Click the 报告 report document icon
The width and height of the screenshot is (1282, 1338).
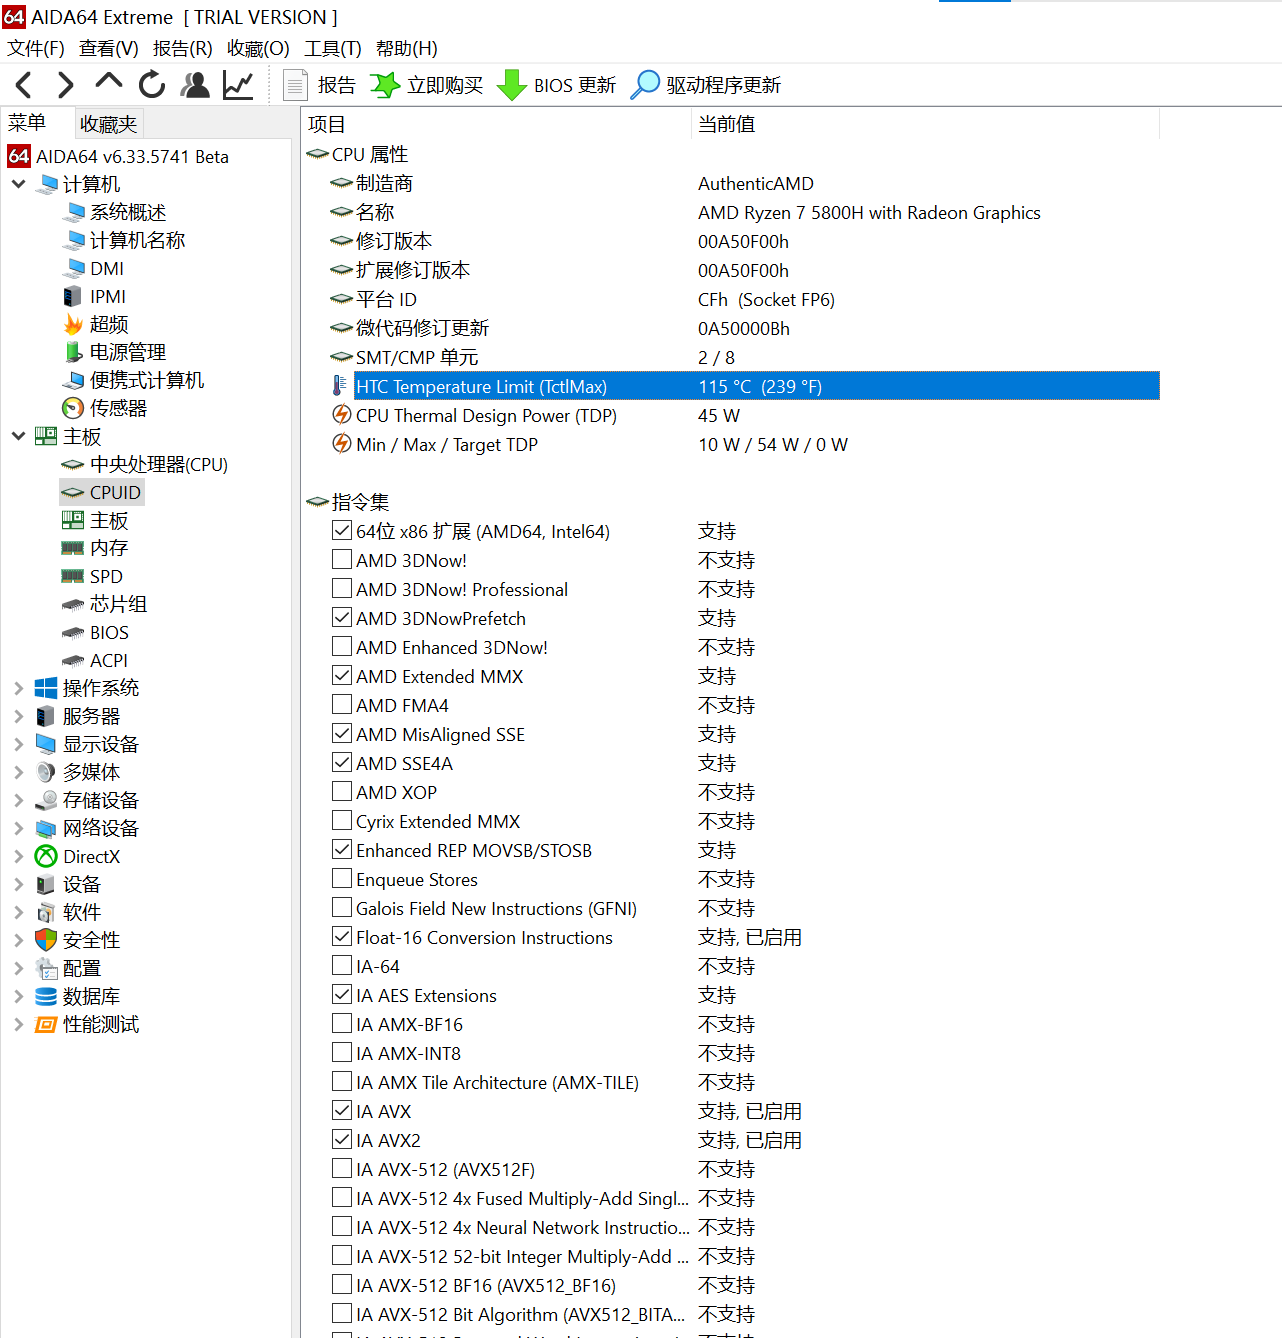294,85
